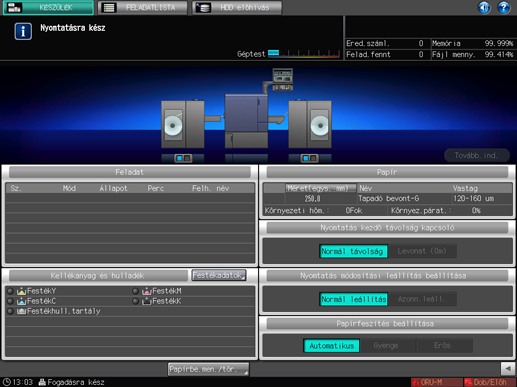Select Normál távolság option
This screenshot has height=387, width=517.
tap(353, 251)
